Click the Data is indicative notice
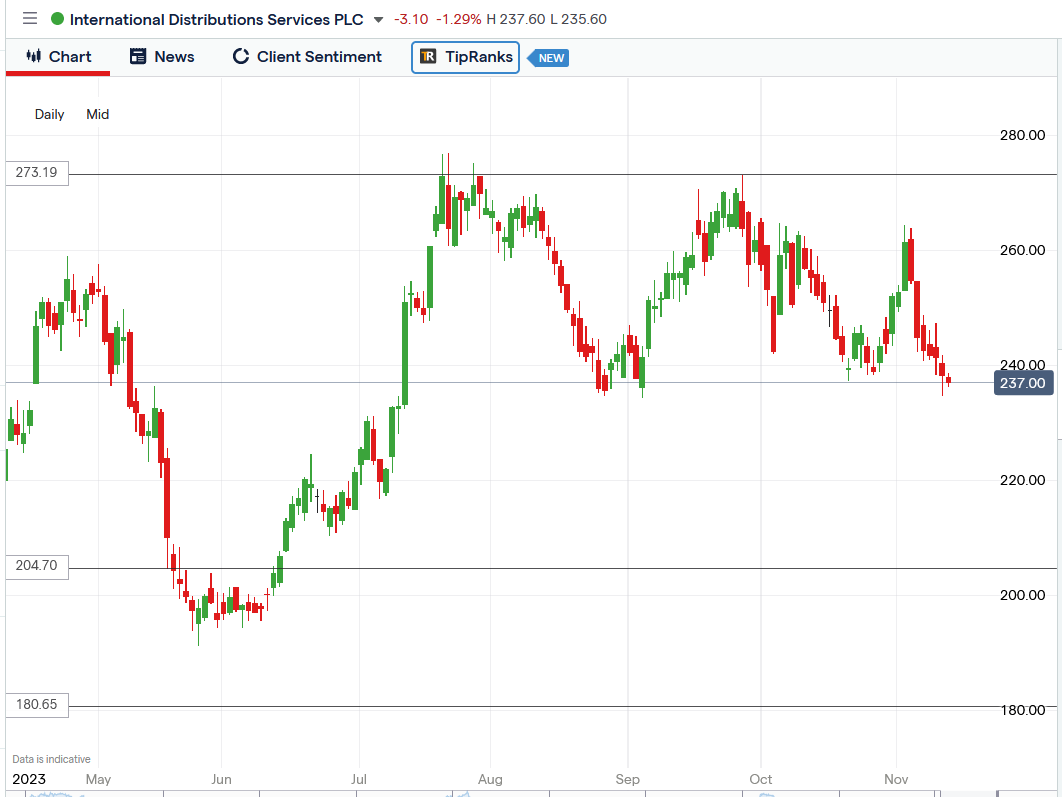The width and height of the screenshot is (1062, 797). click(x=51, y=759)
